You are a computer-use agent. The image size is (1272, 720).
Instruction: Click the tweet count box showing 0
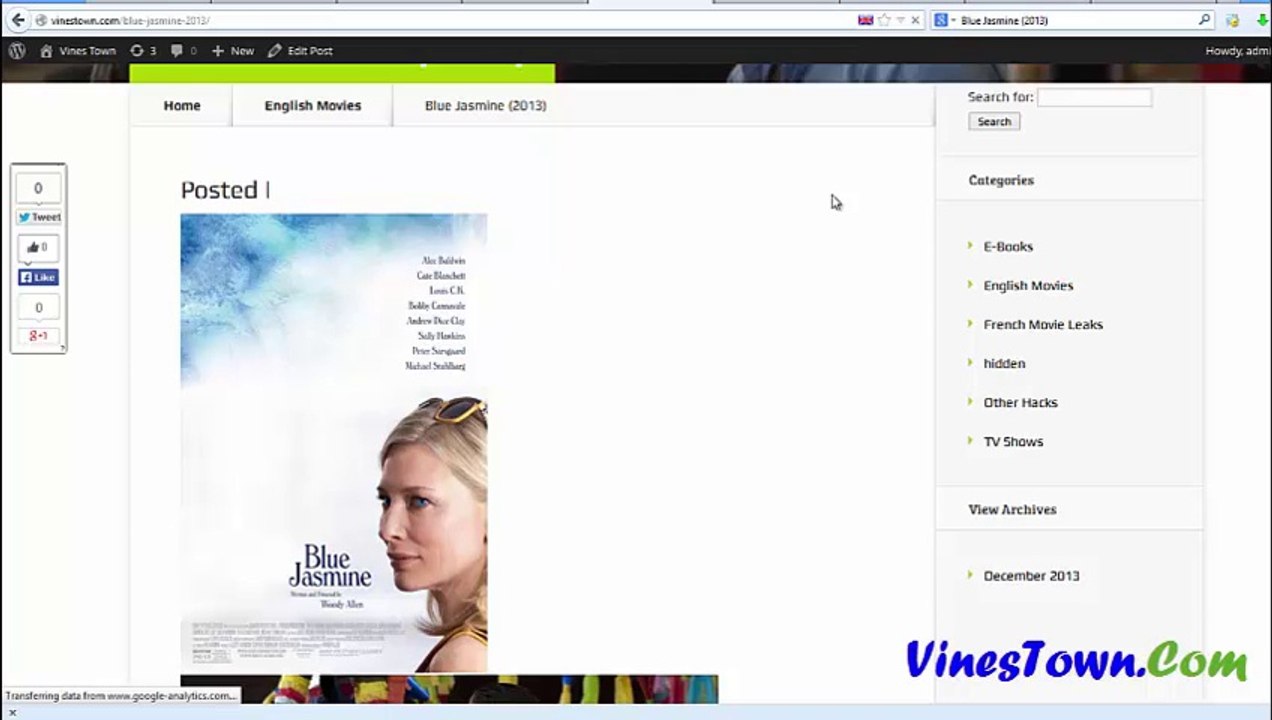click(x=38, y=188)
